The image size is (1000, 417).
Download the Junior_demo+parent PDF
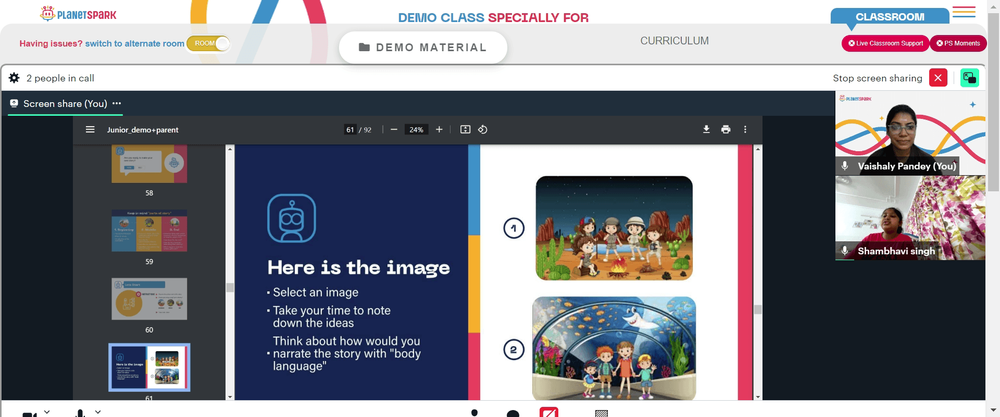click(x=707, y=129)
